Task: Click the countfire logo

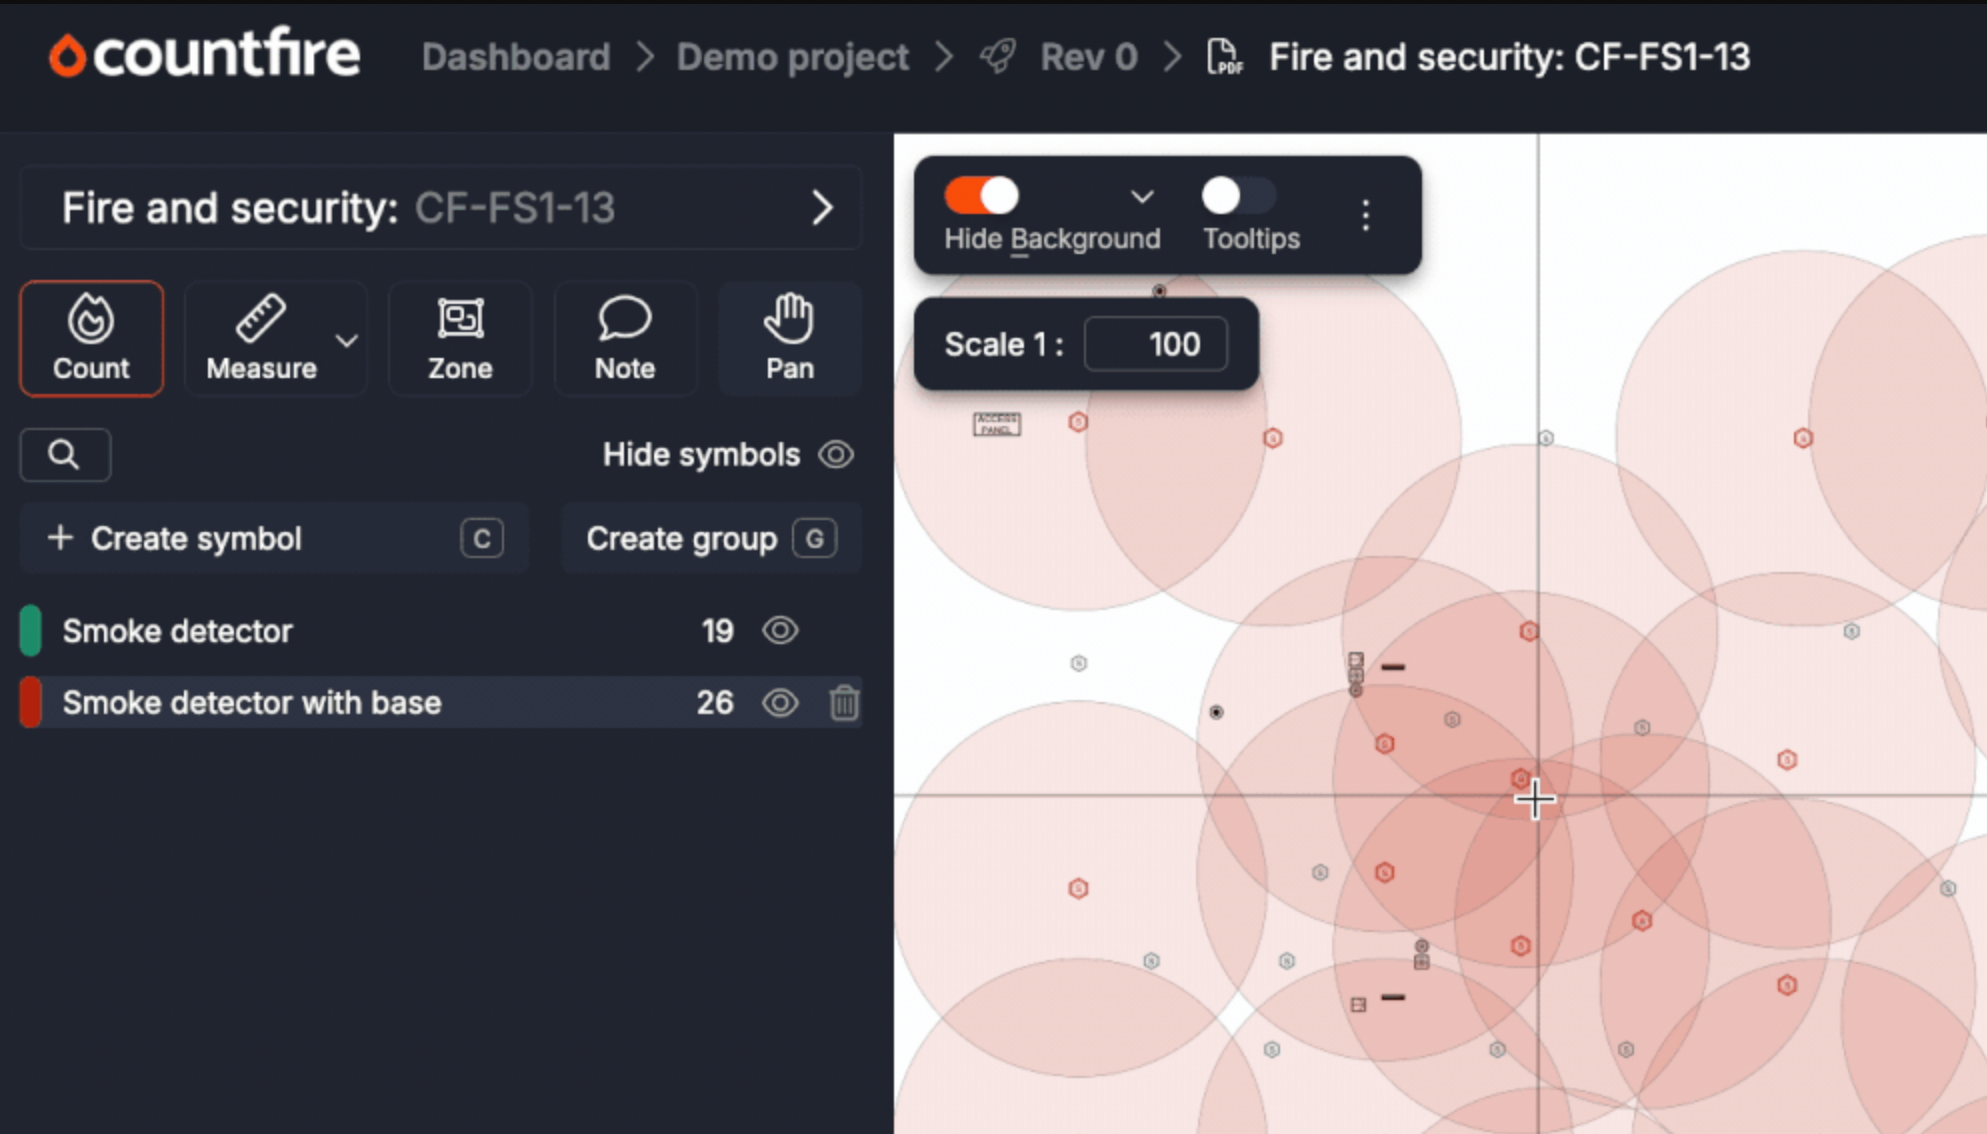Action: (204, 55)
